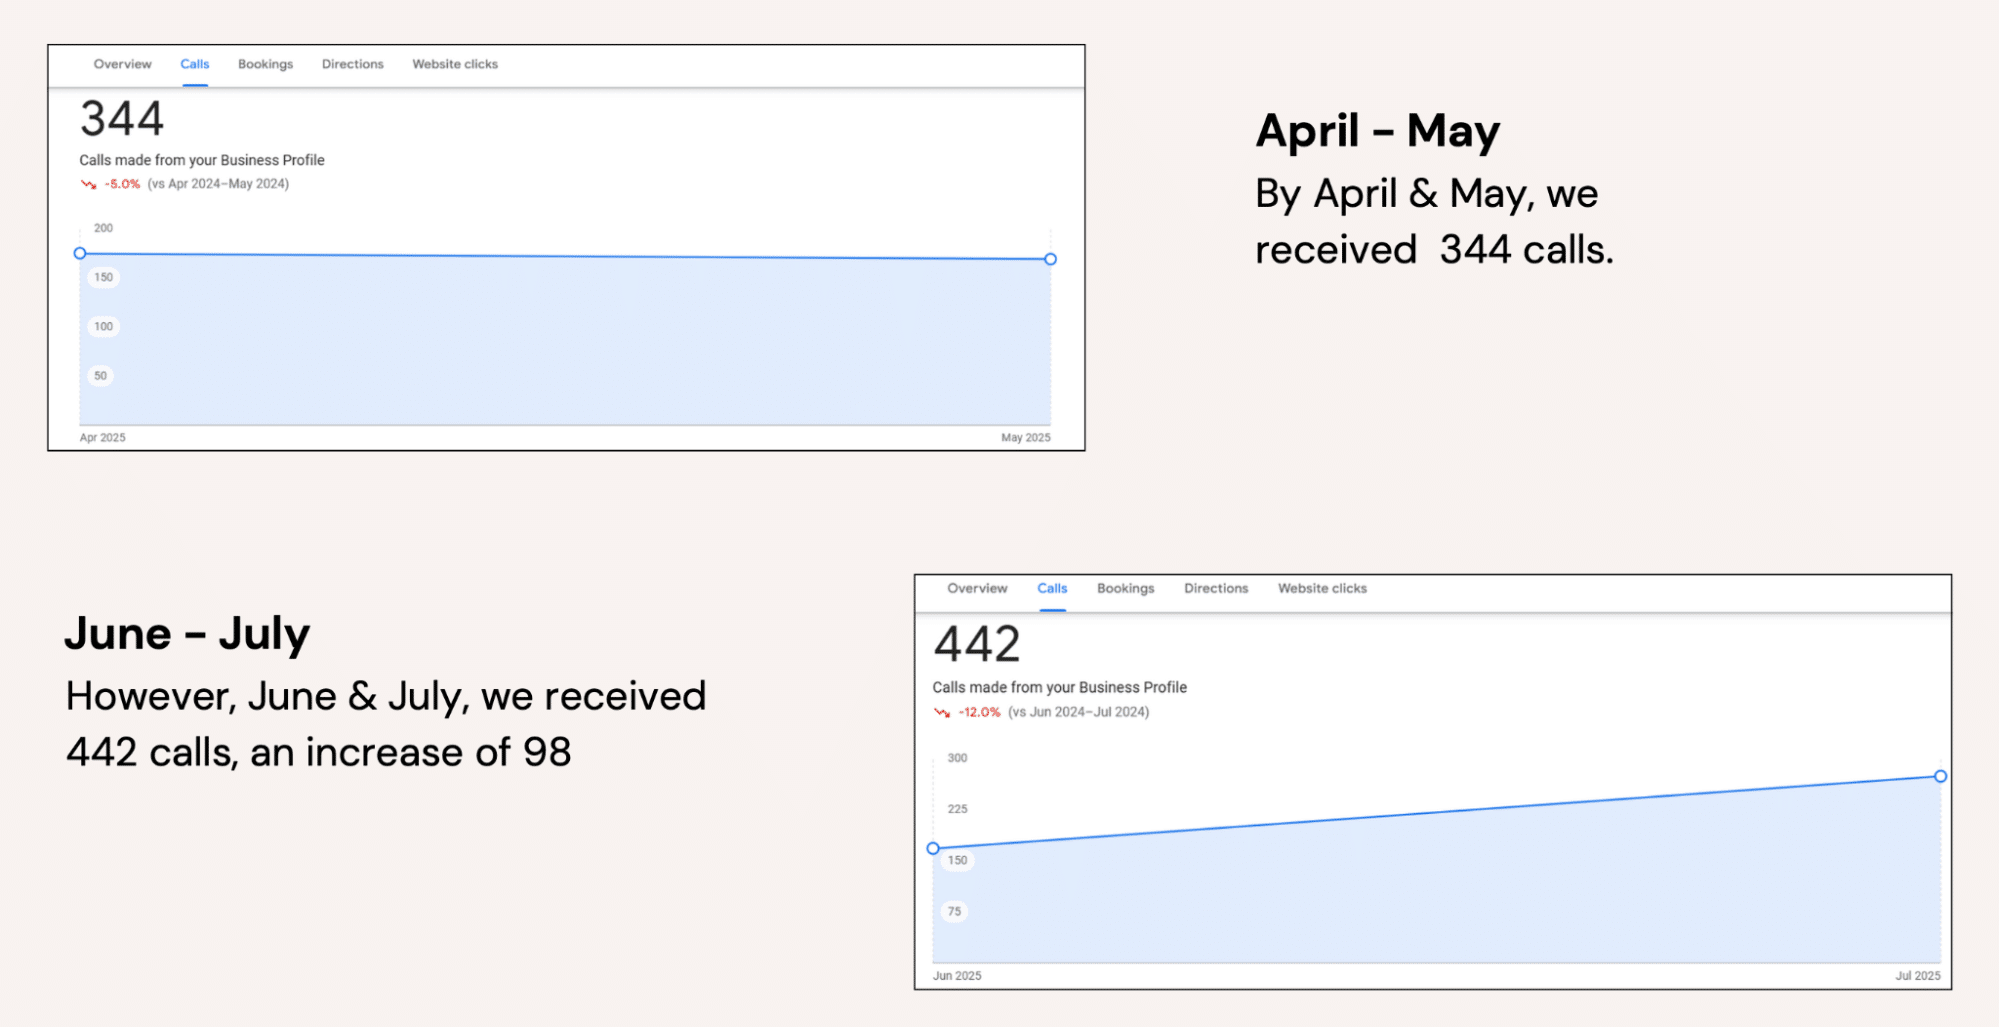Click the May 2025 data point on the chart
The image size is (1999, 1027).
click(x=1050, y=259)
